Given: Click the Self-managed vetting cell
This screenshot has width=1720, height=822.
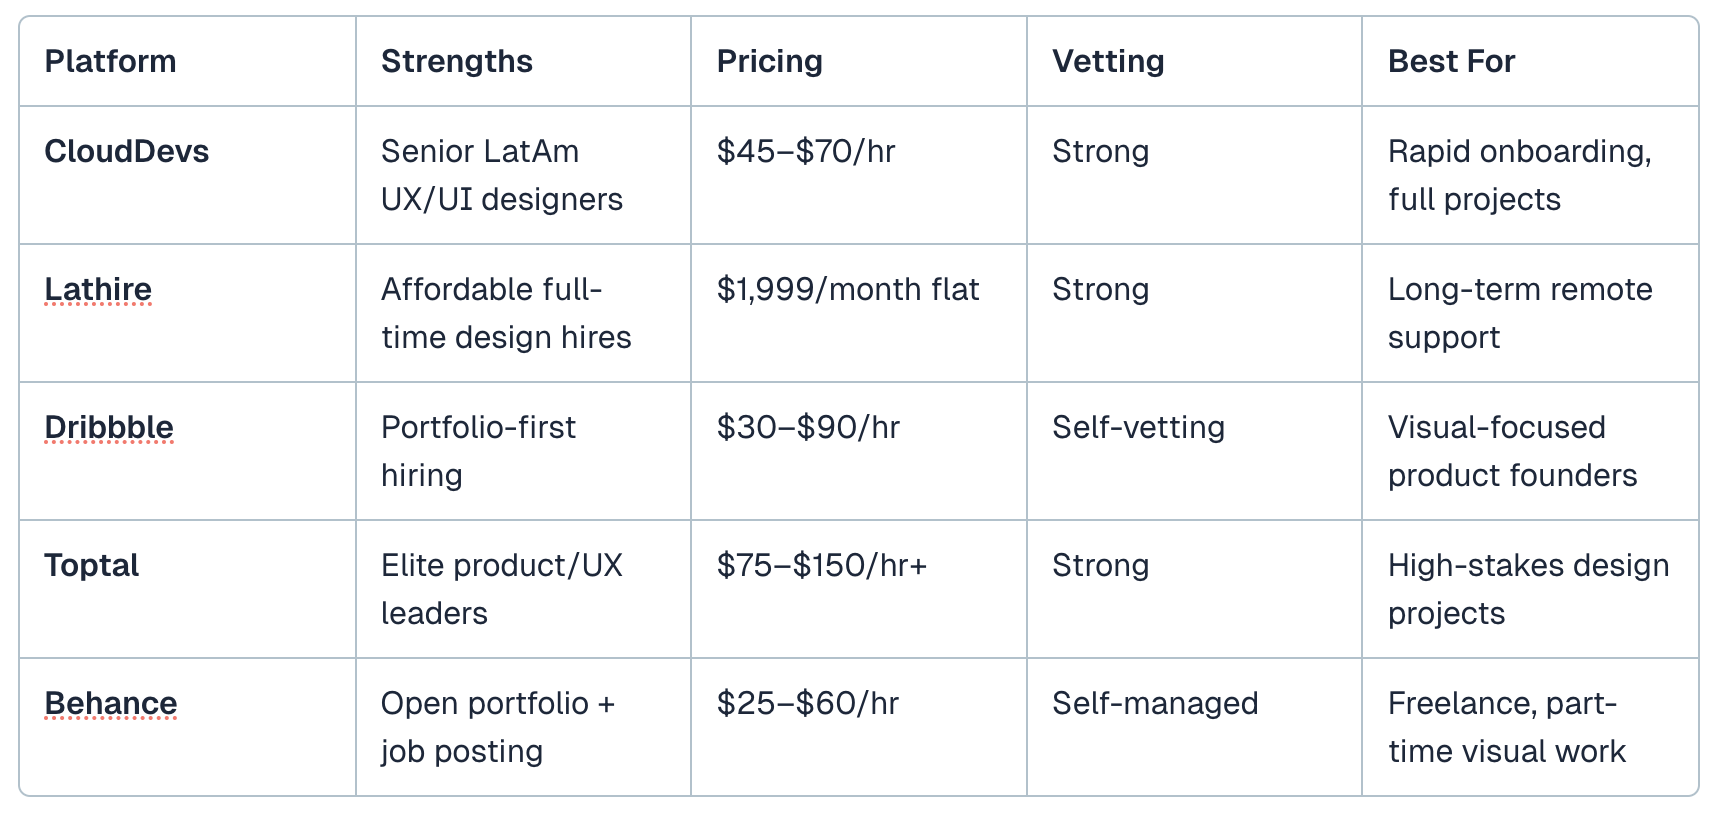Looking at the screenshot, I should coord(1154,703).
